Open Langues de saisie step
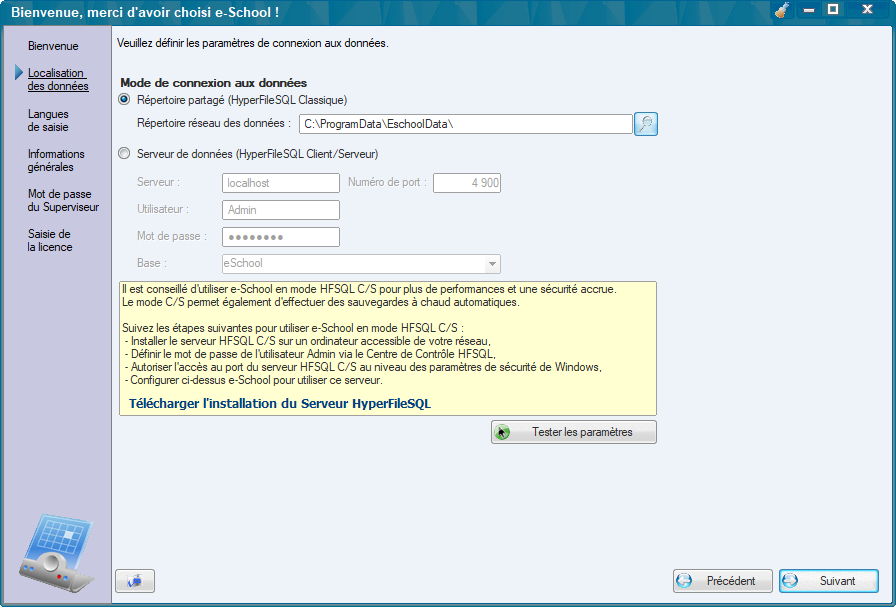The height and width of the screenshot is (607, 896). 48,121
